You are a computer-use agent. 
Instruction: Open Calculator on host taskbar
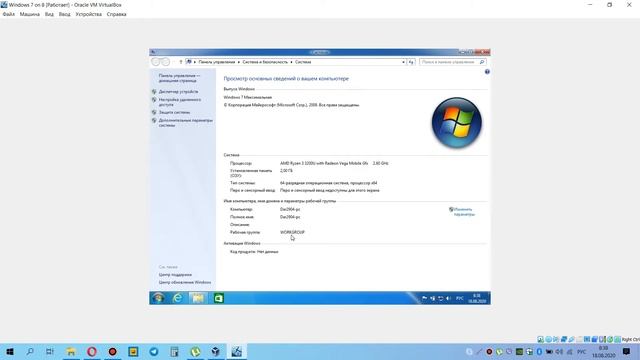(x=175, y=351)
